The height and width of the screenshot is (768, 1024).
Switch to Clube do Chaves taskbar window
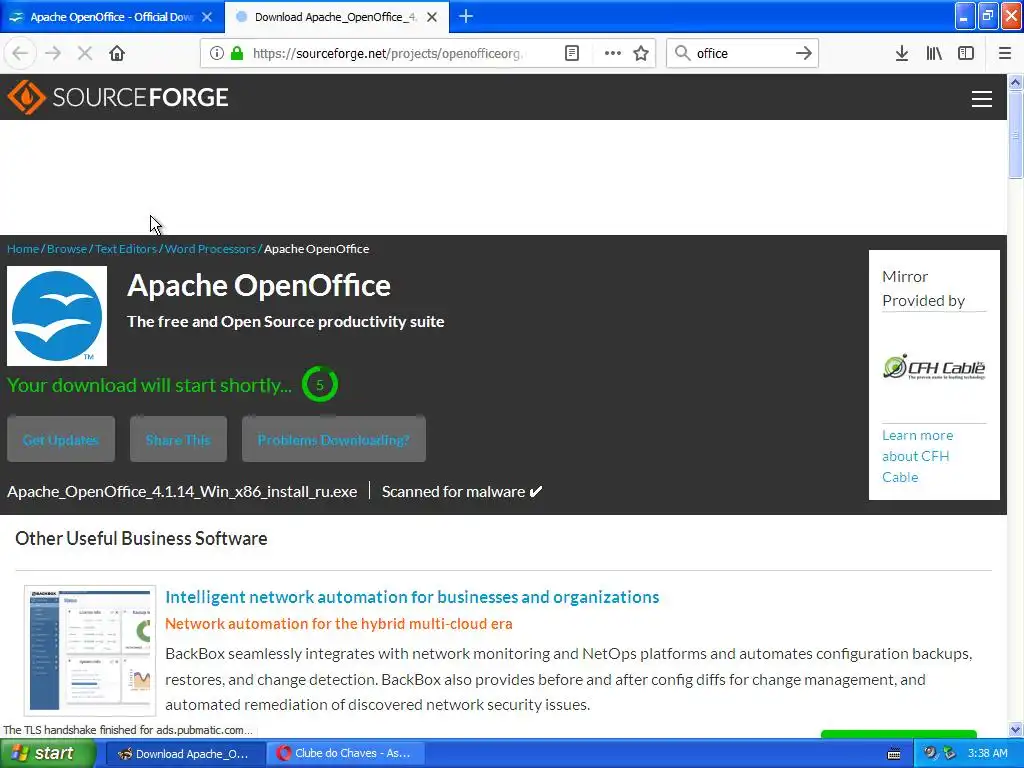tap(346, 754)
